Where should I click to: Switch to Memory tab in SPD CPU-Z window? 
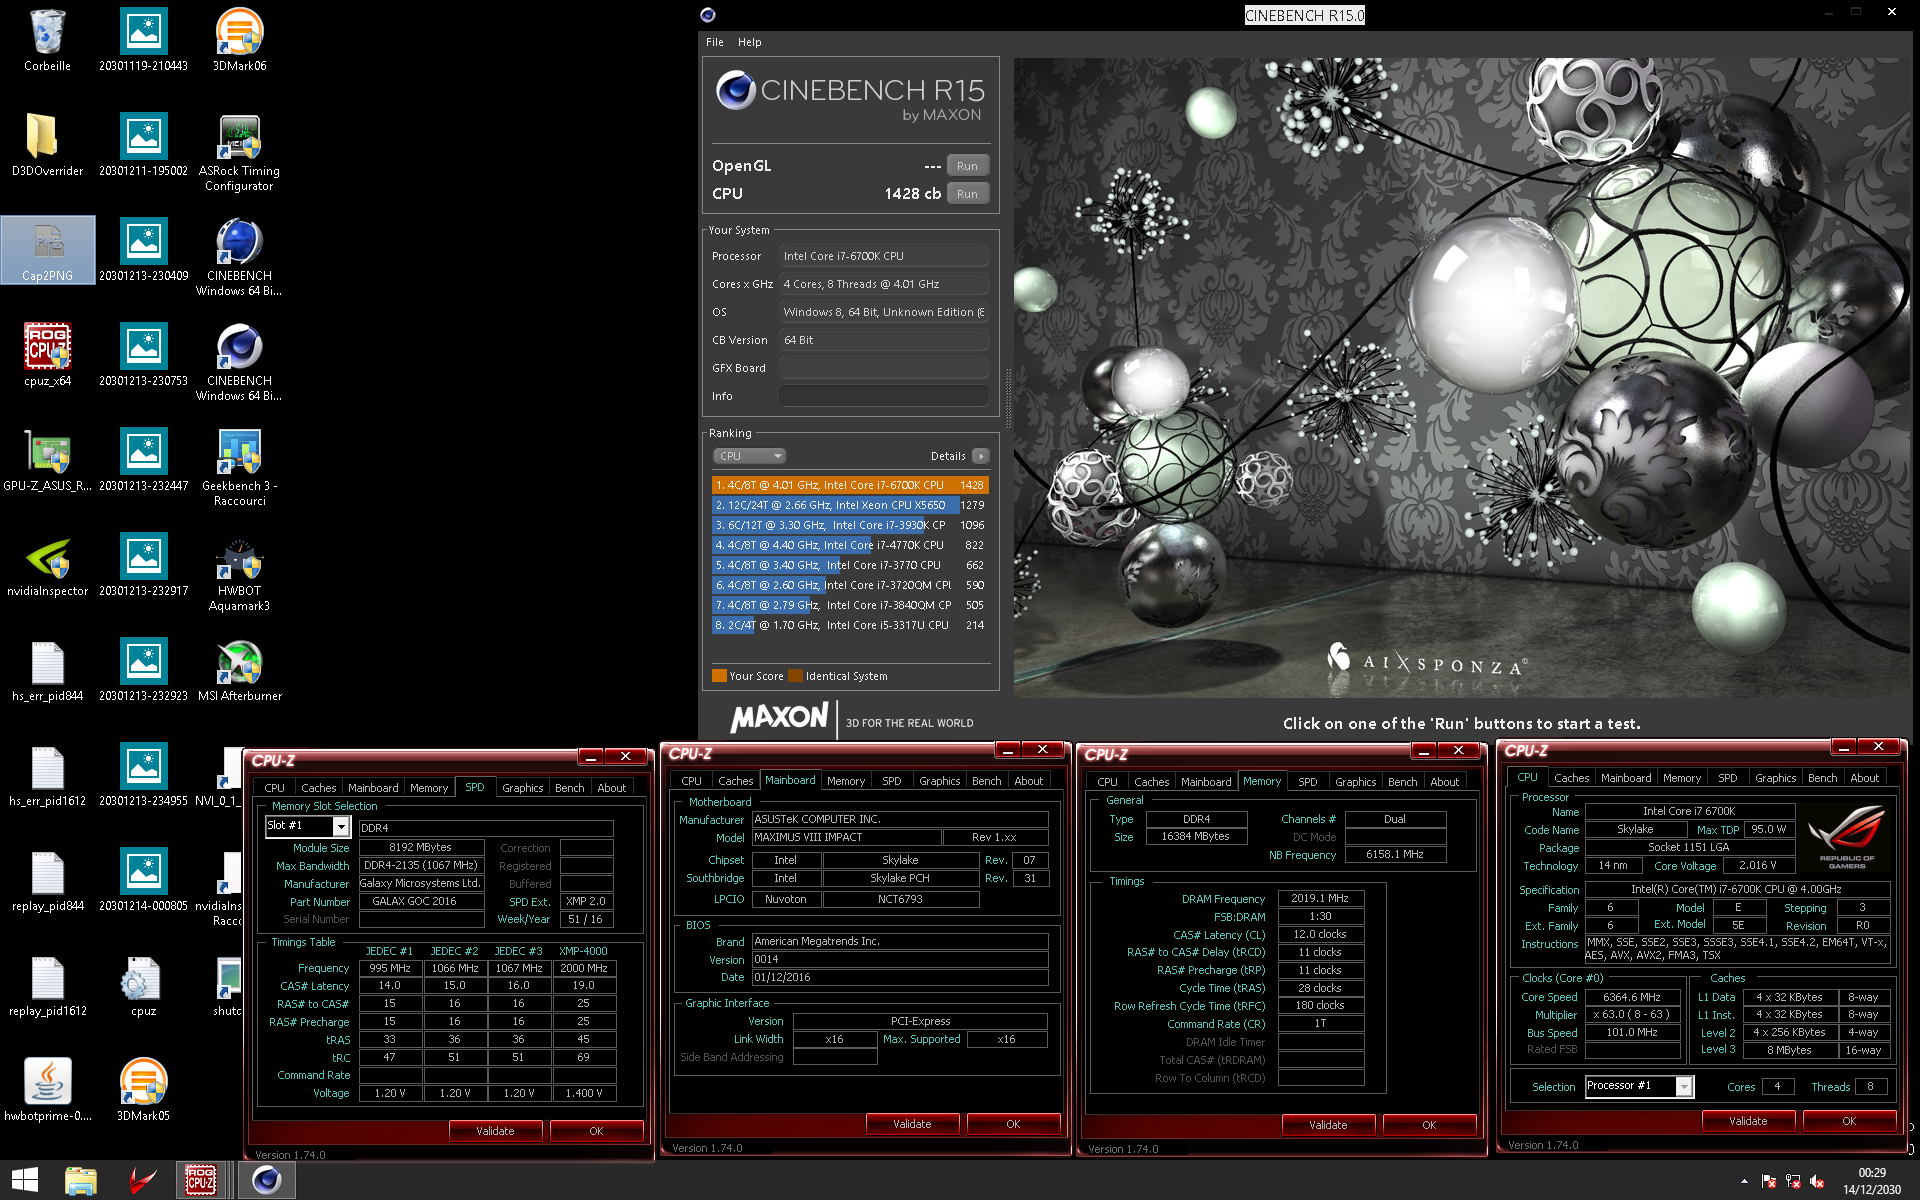(x=429, y=788)
